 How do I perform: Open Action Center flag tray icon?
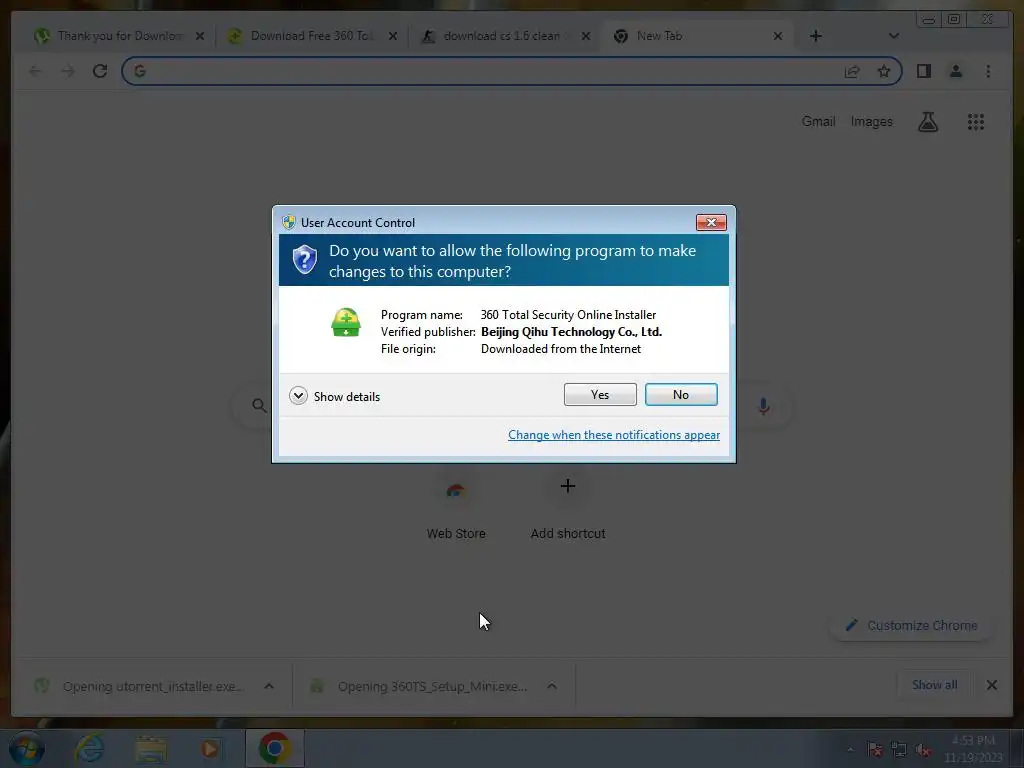pos(875,749)
